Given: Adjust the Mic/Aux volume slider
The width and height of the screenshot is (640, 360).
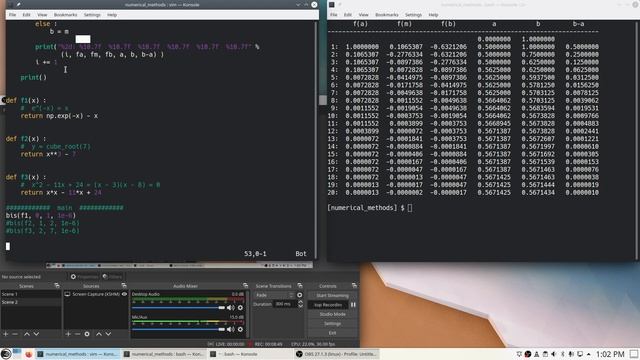Looking at the screenshot, I should pyautogui.click(x=178, y=329).
